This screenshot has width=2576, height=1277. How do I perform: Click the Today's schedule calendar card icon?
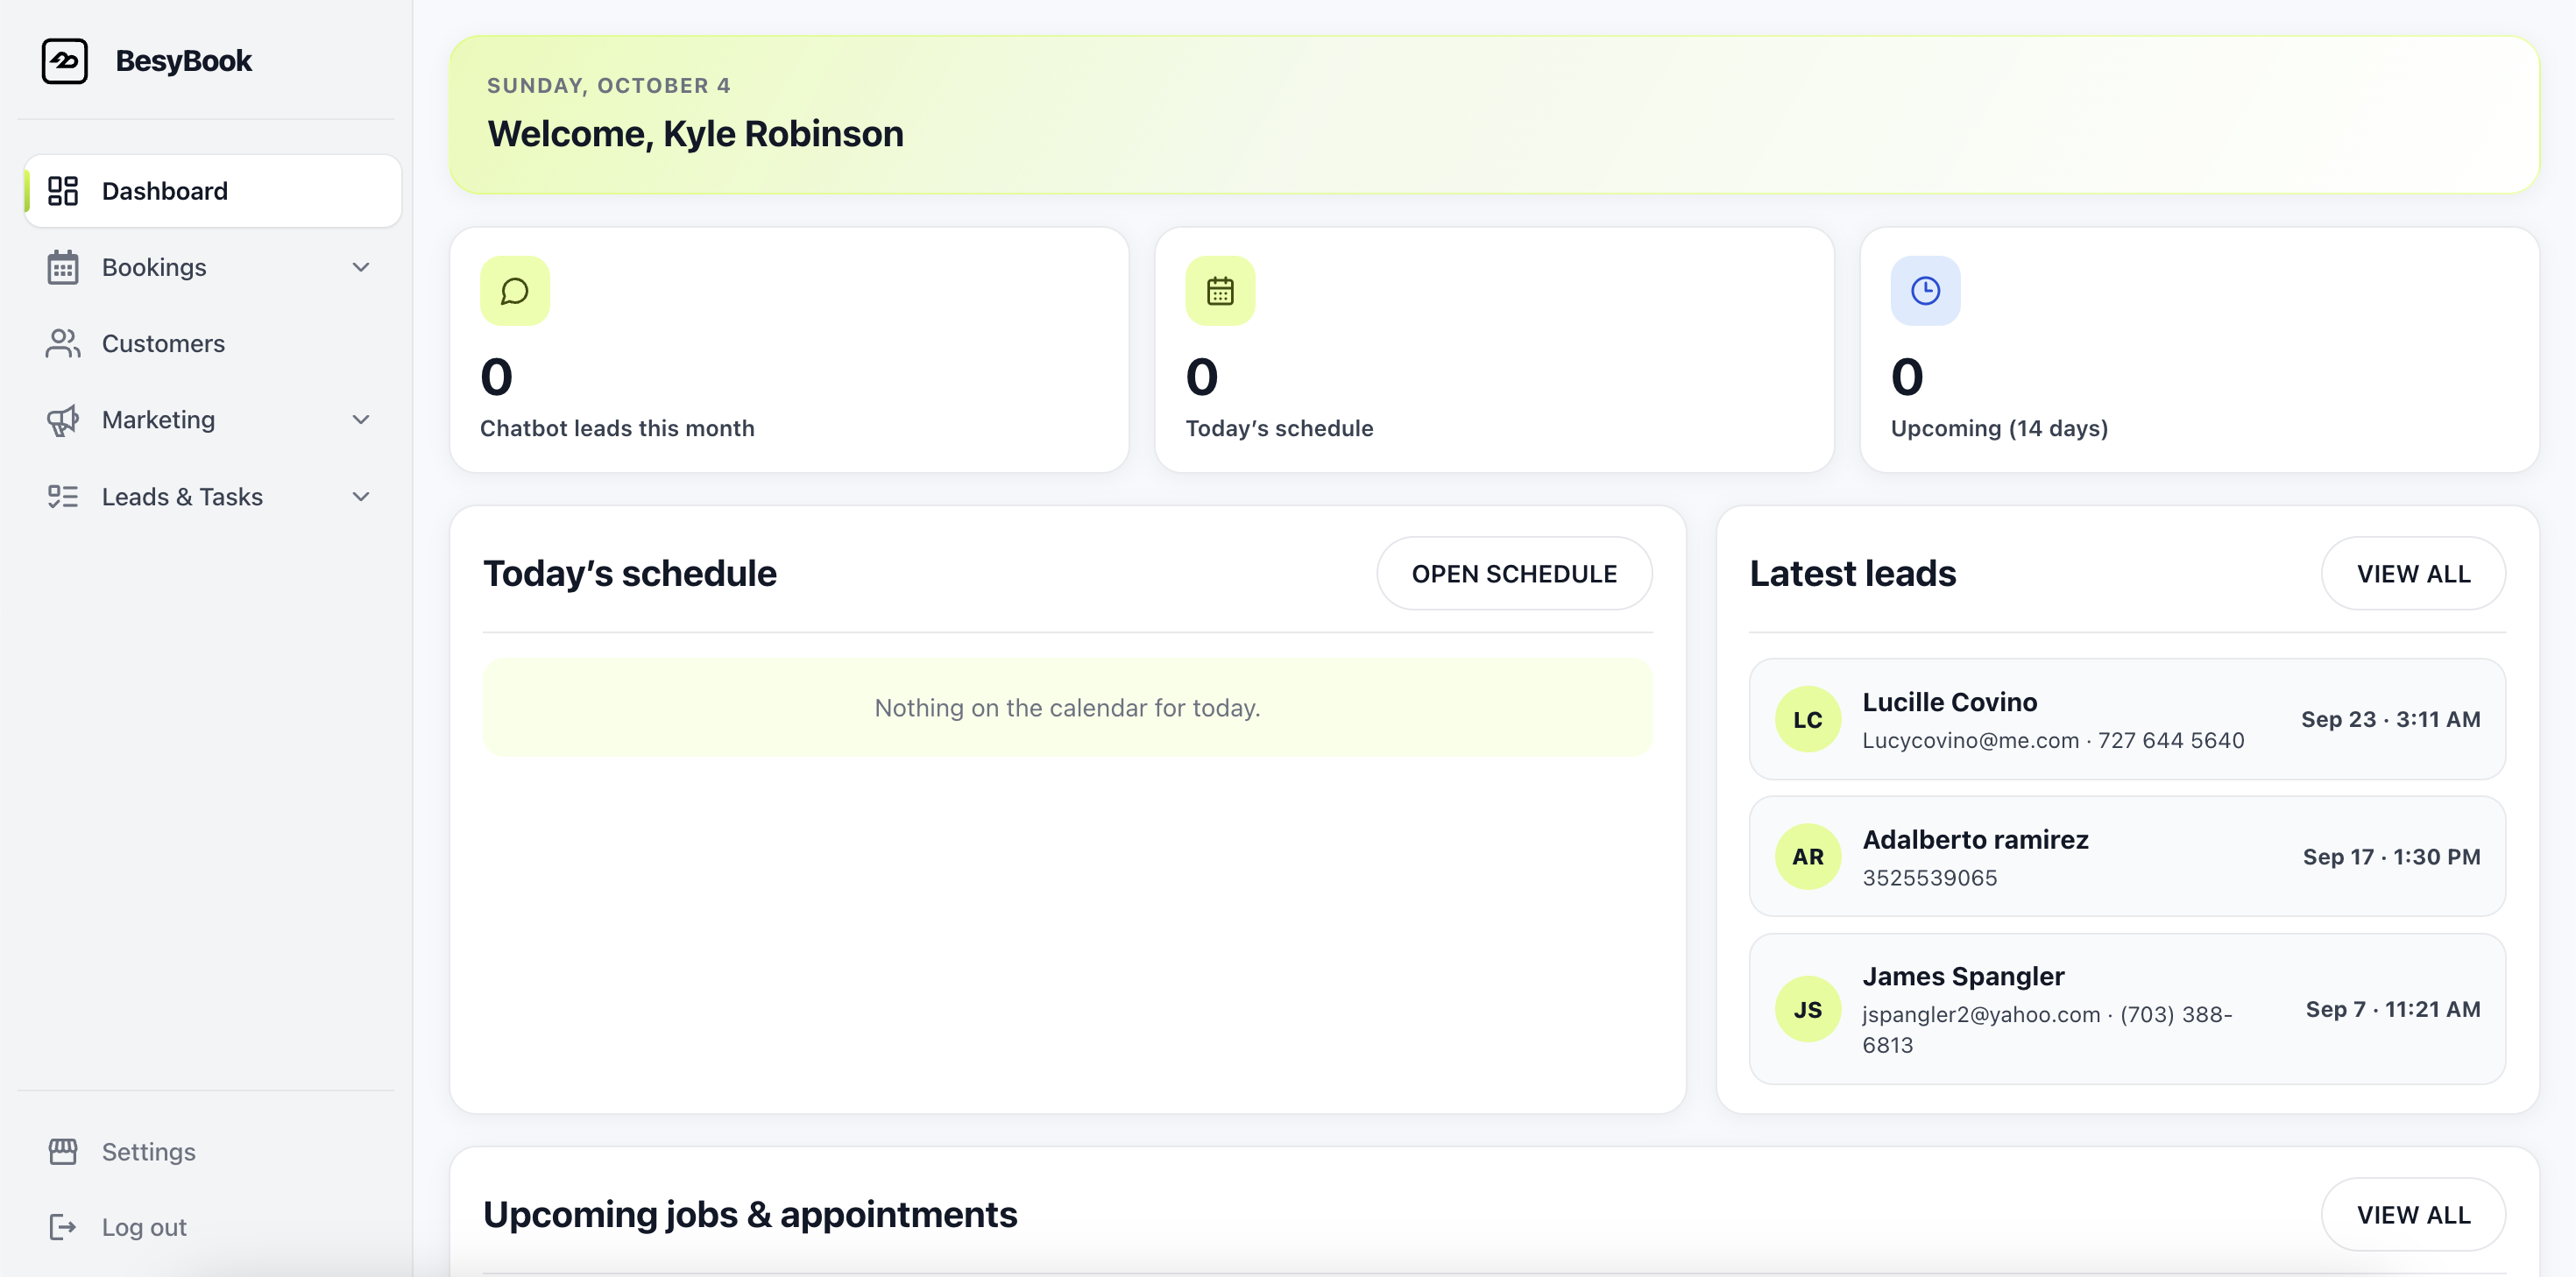(1220, 291)
